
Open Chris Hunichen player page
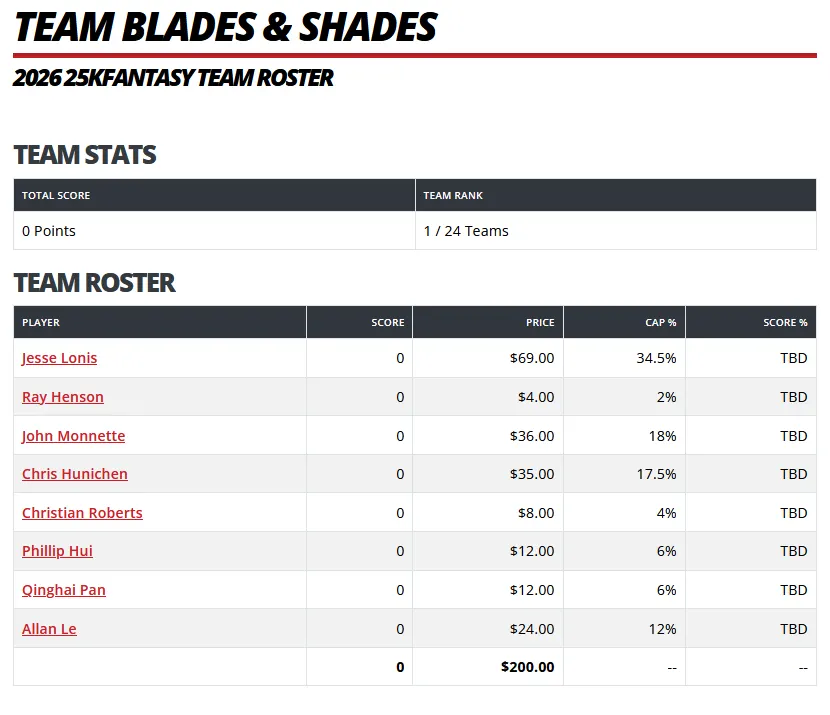[75, 474]
